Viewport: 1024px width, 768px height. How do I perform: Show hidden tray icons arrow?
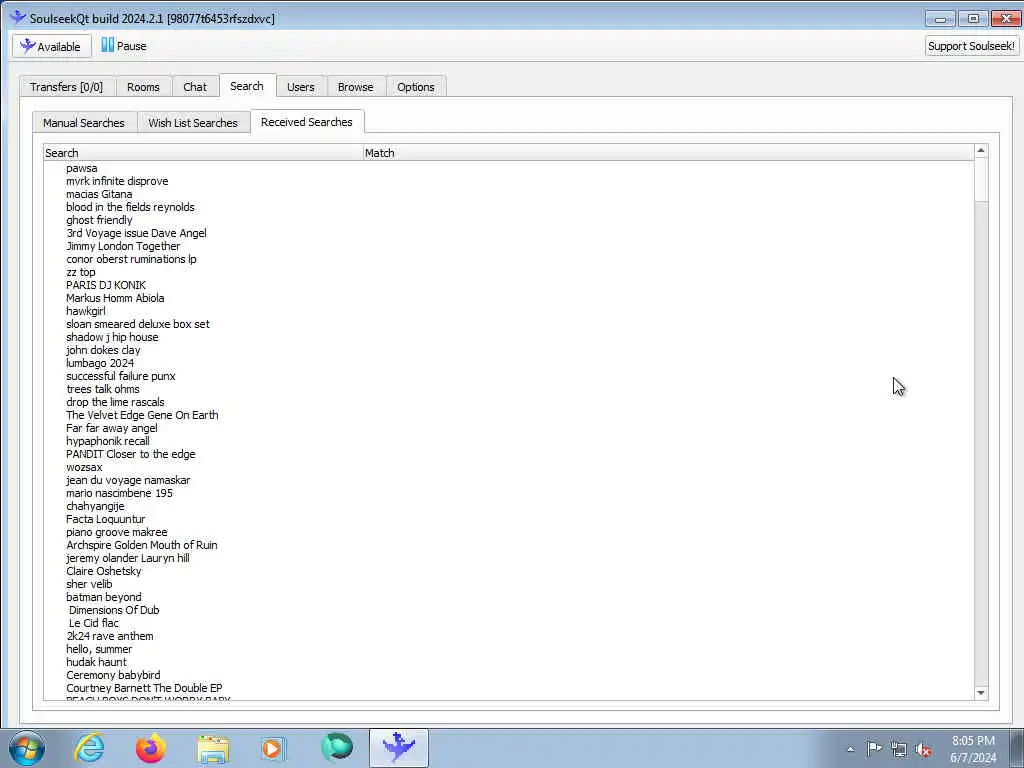[850, 749]
